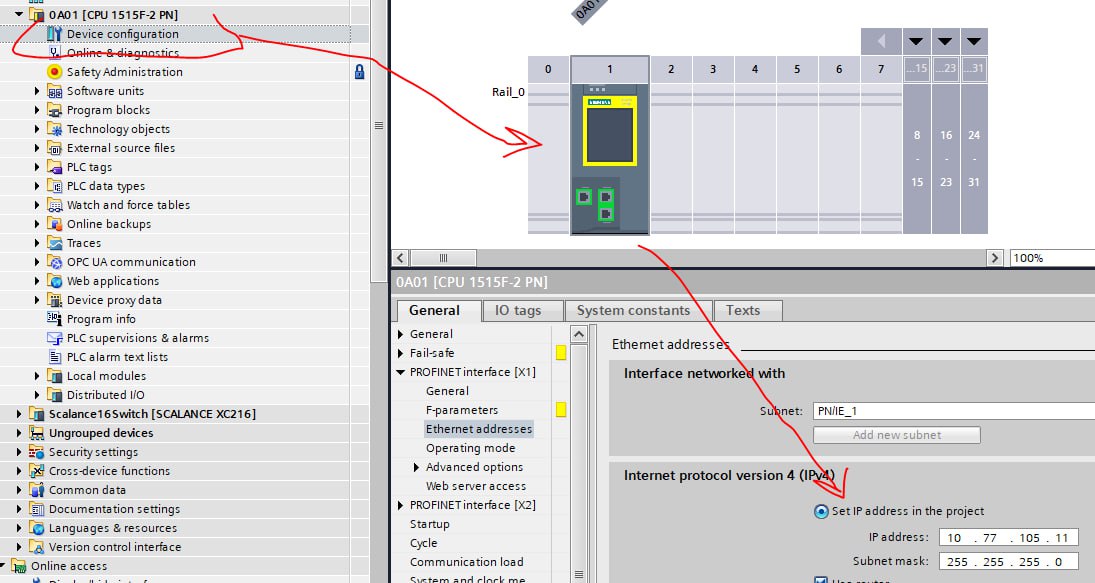Click the Device proxy data icon
The height and width of the screenshot is (583, 1095).
tap(54, 300)
